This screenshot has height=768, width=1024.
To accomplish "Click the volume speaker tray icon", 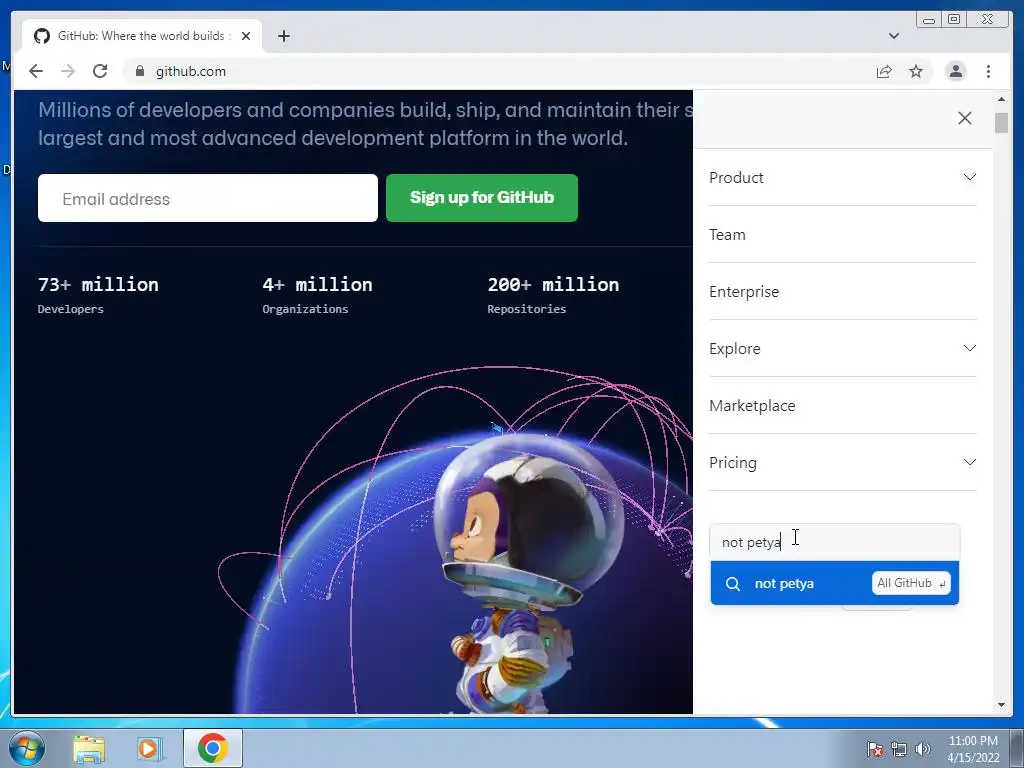I will click(923, 749).
